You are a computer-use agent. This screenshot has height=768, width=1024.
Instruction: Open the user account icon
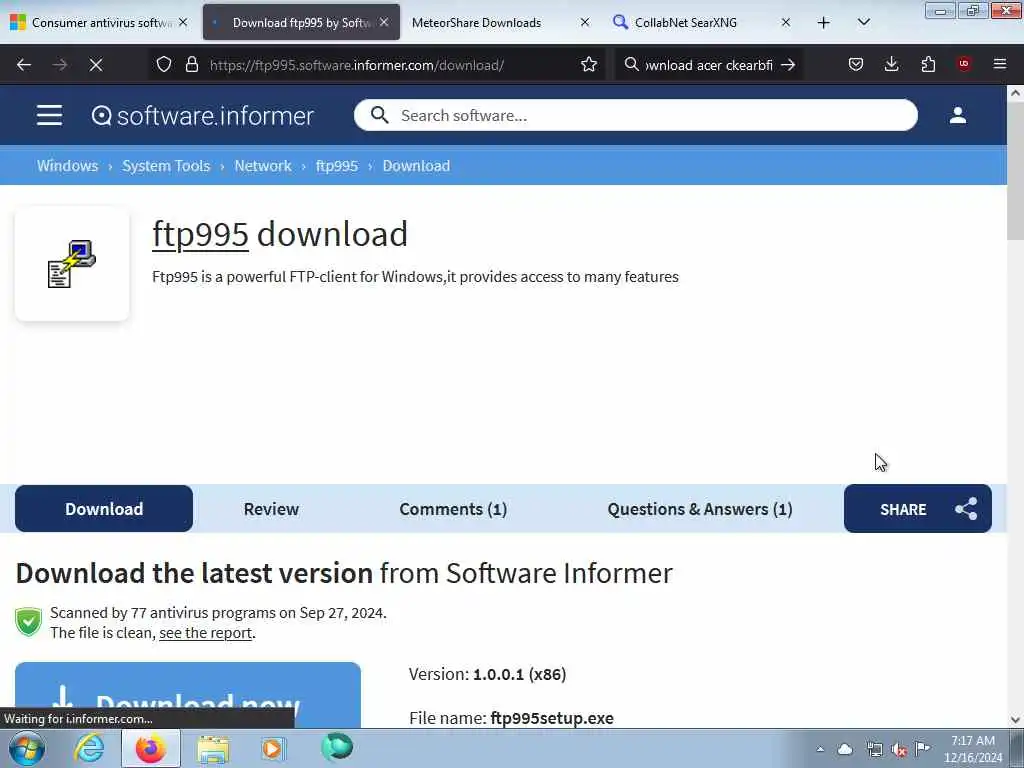[957, 116]
